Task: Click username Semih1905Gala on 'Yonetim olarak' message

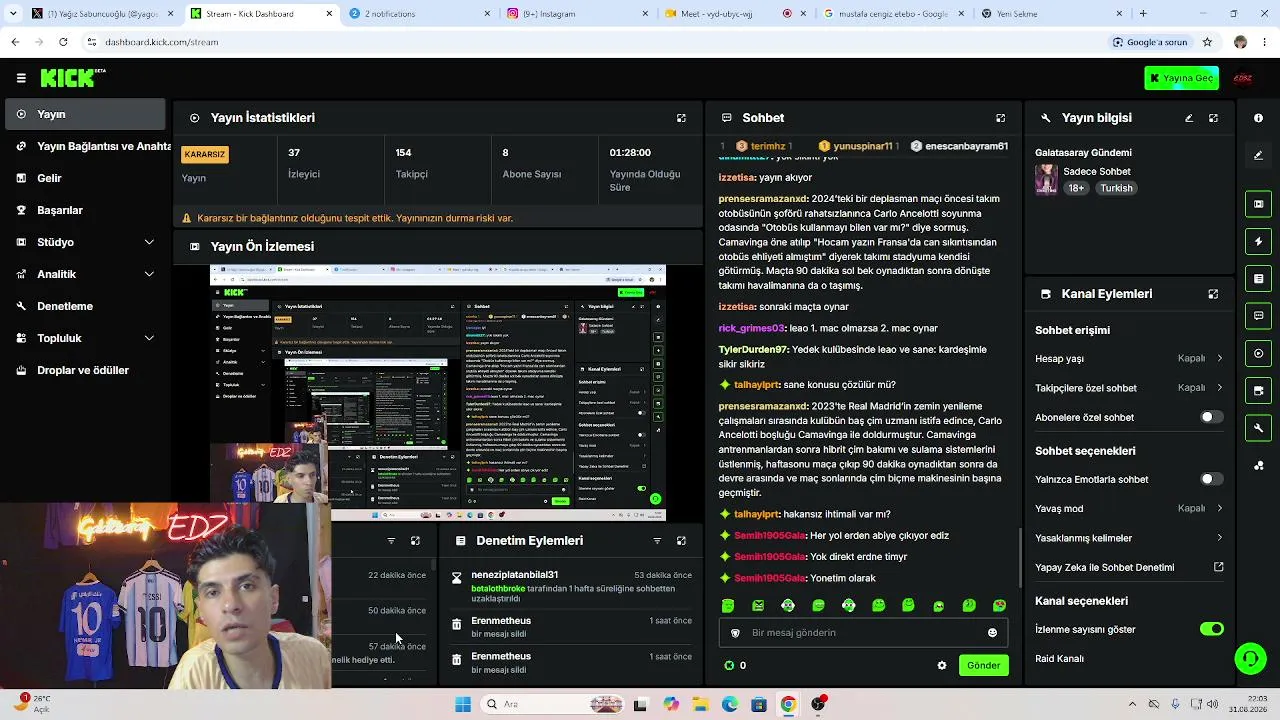Action: 769,578
